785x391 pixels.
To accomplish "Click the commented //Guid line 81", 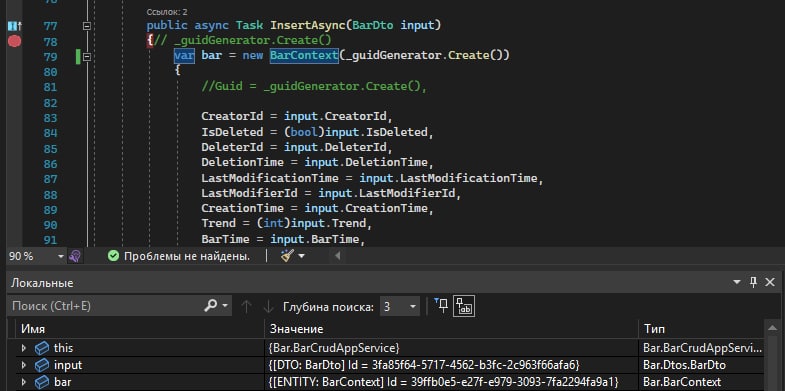I will pyautogui.click(x=314, y=87).
